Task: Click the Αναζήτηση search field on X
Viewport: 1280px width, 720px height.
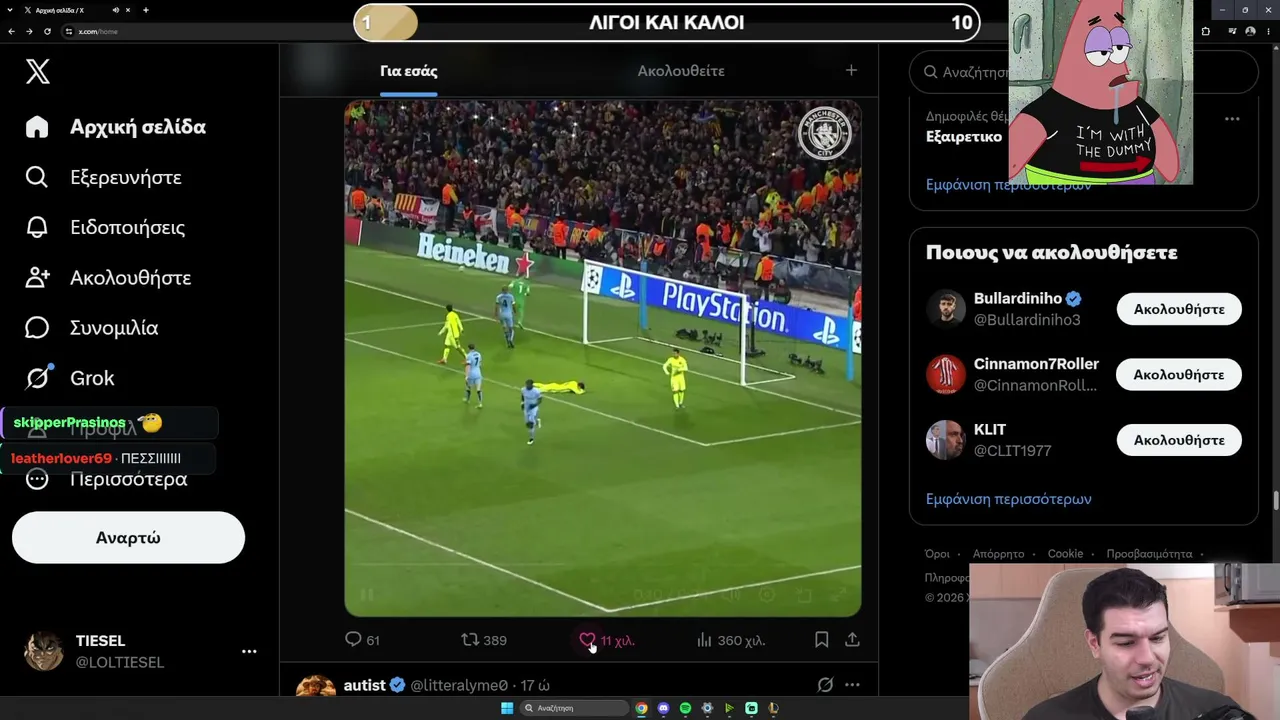Action: tap(1083, 72)
